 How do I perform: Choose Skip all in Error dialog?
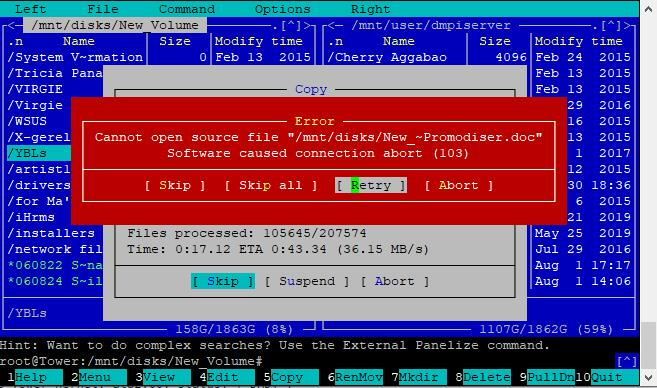271,185
